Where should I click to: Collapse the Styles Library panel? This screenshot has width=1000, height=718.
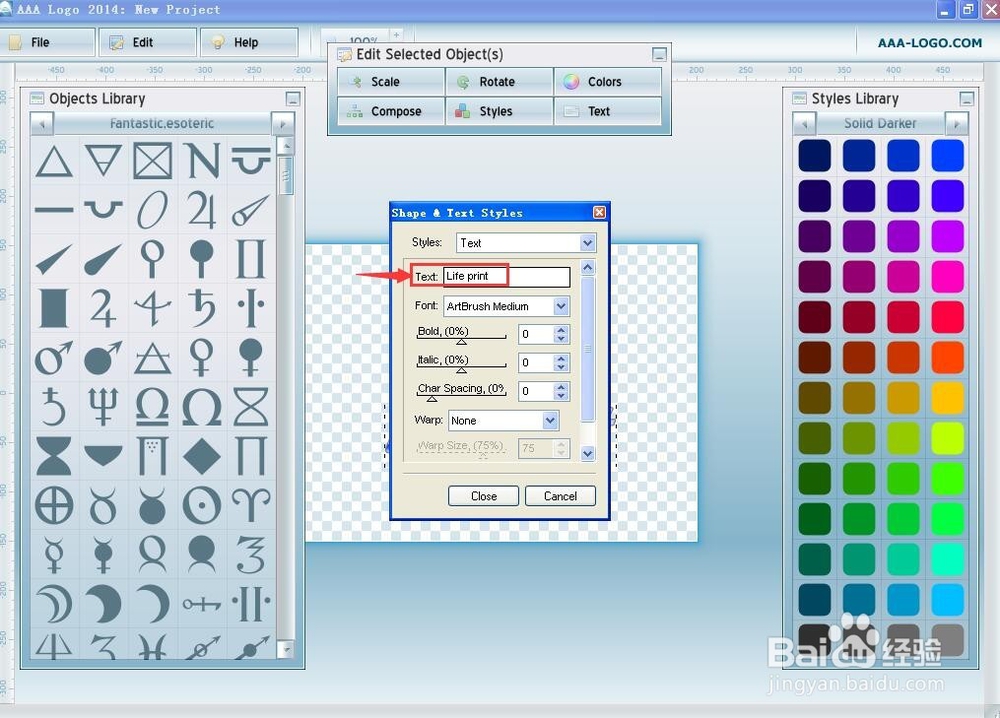coord(967,99)
